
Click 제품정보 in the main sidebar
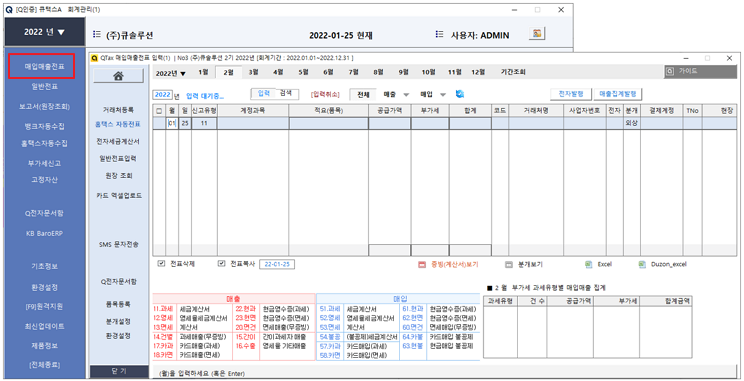[44, 346]
